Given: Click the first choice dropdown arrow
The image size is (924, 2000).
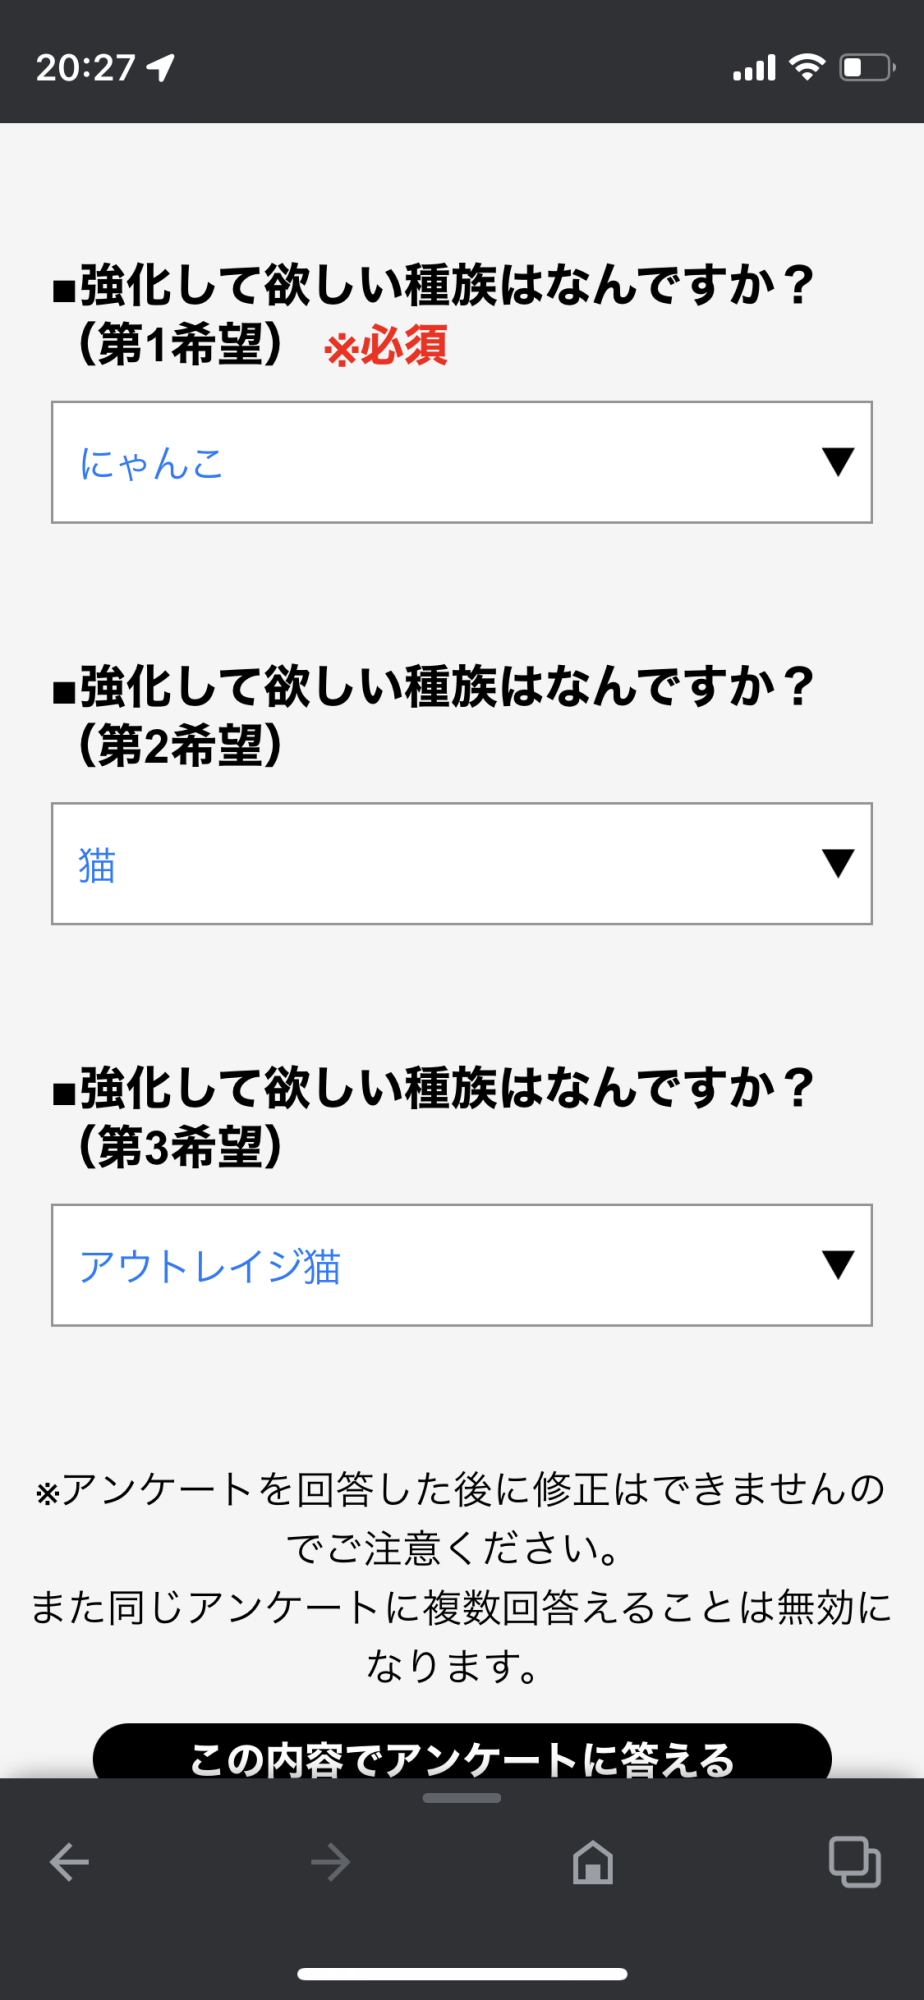Looking at the screenshot, I should (838, 461).
